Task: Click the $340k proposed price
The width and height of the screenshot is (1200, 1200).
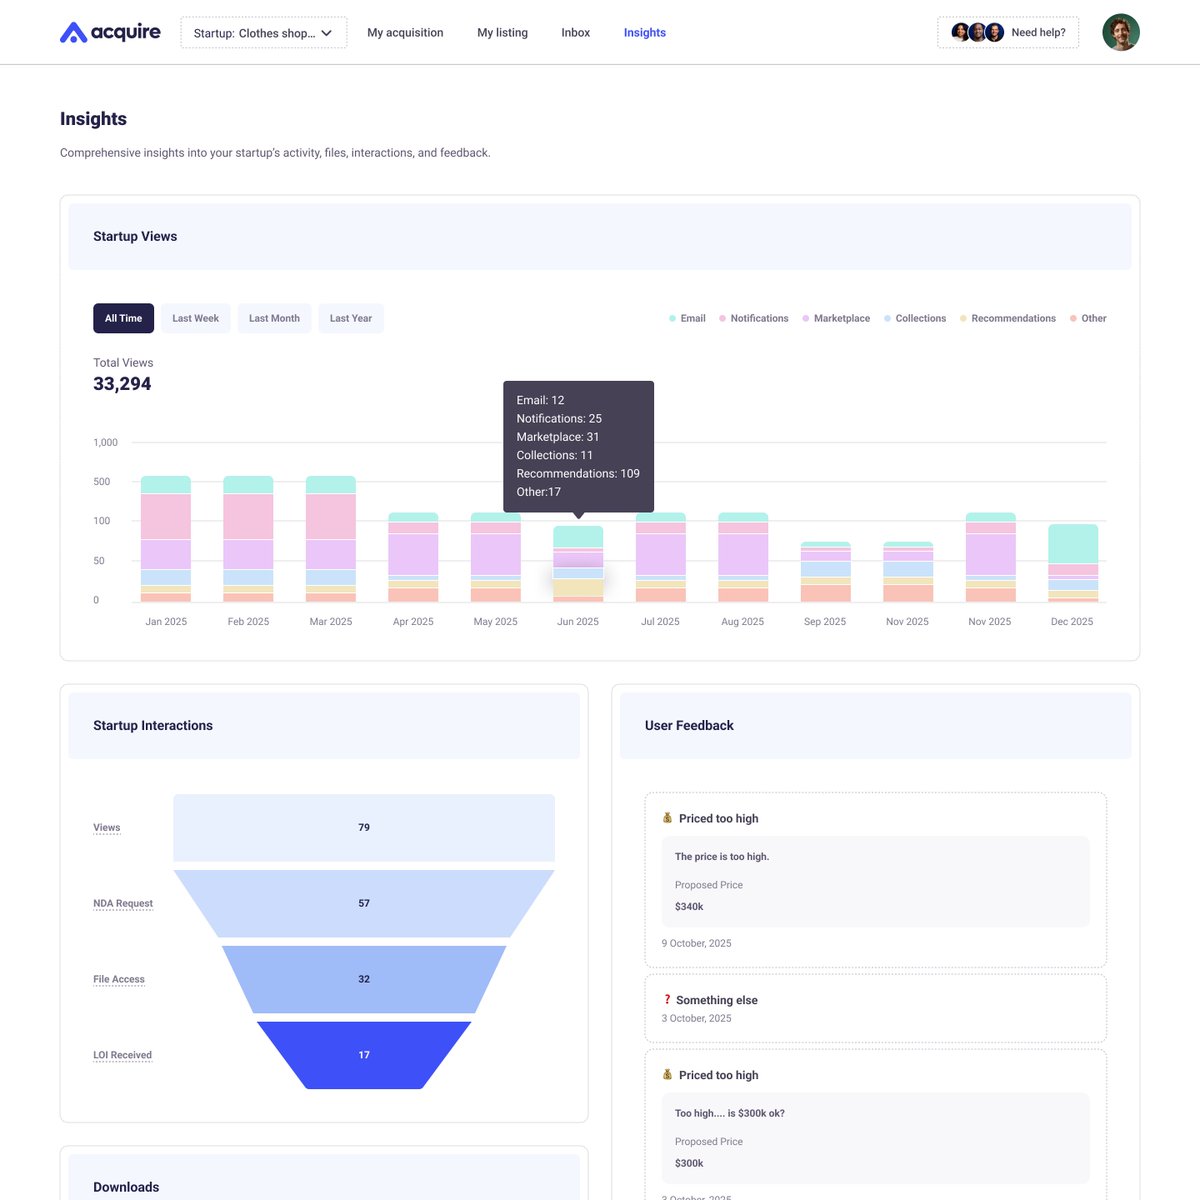Action: [x=689, y=907]
